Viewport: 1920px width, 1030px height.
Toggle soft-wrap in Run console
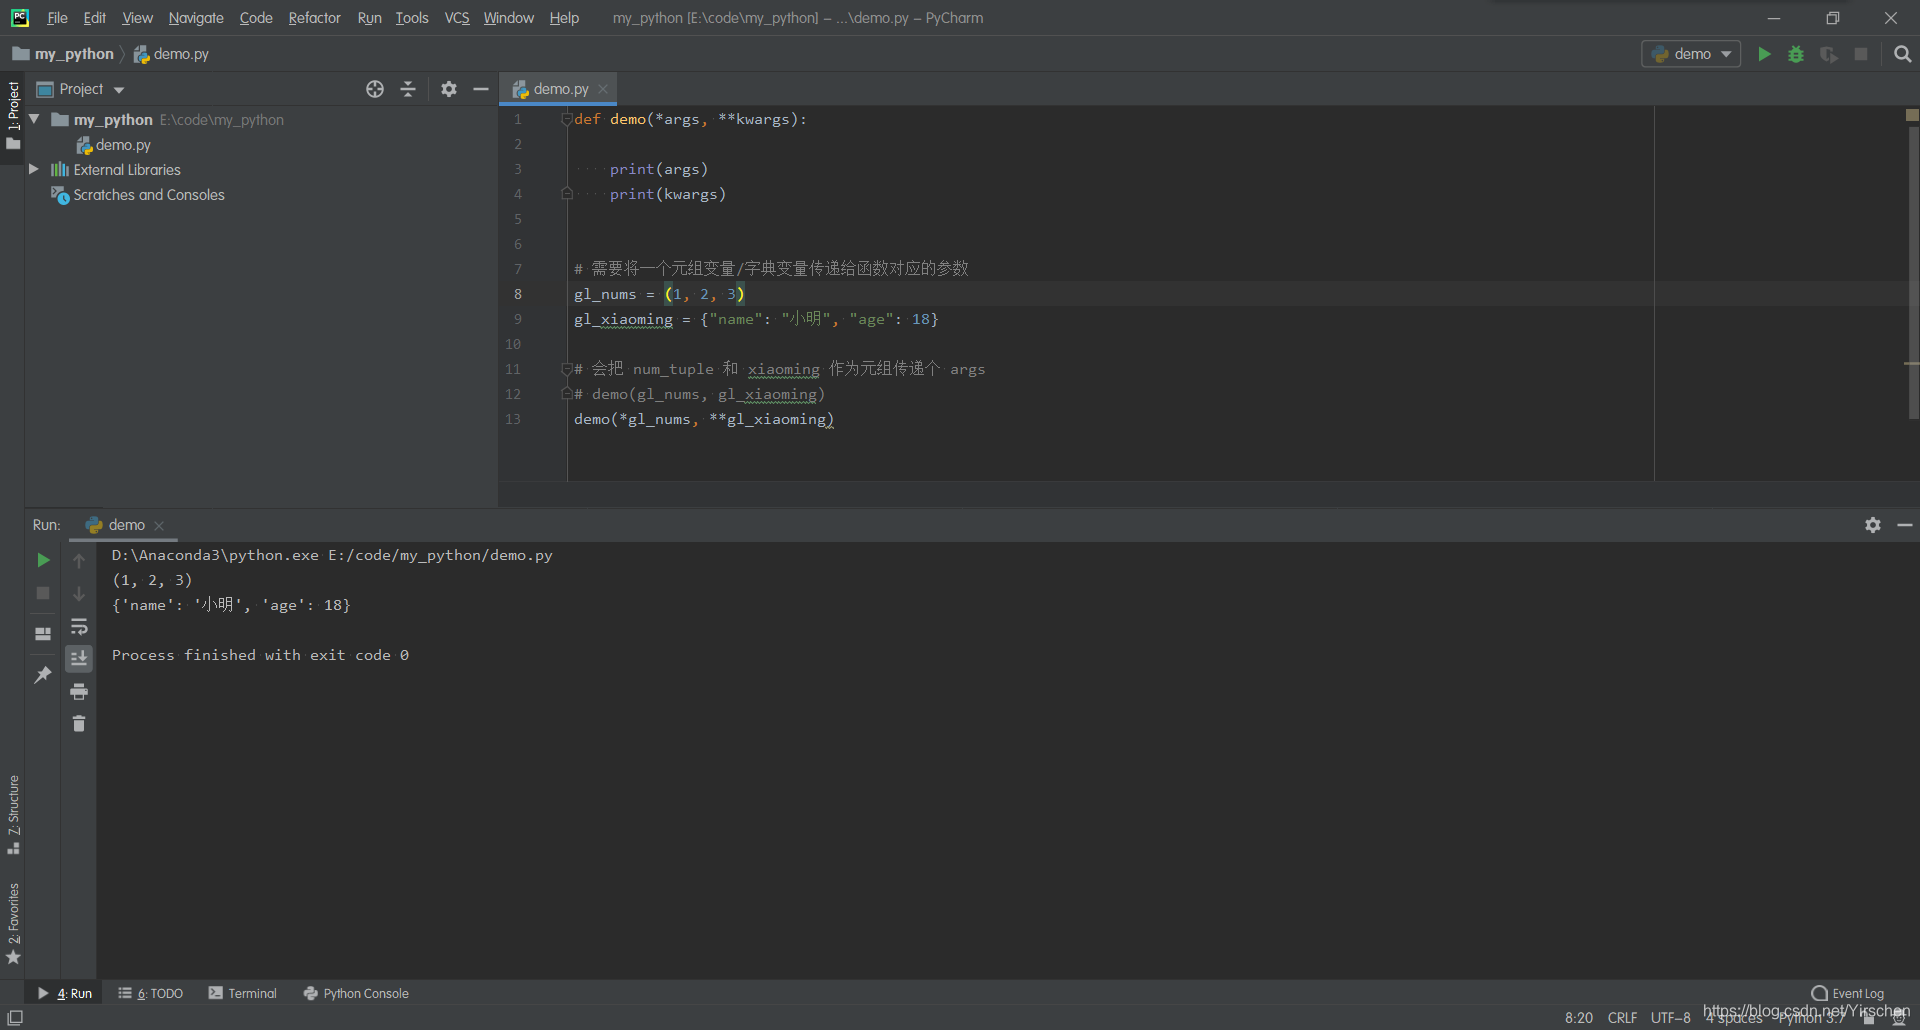click(79, 626)
